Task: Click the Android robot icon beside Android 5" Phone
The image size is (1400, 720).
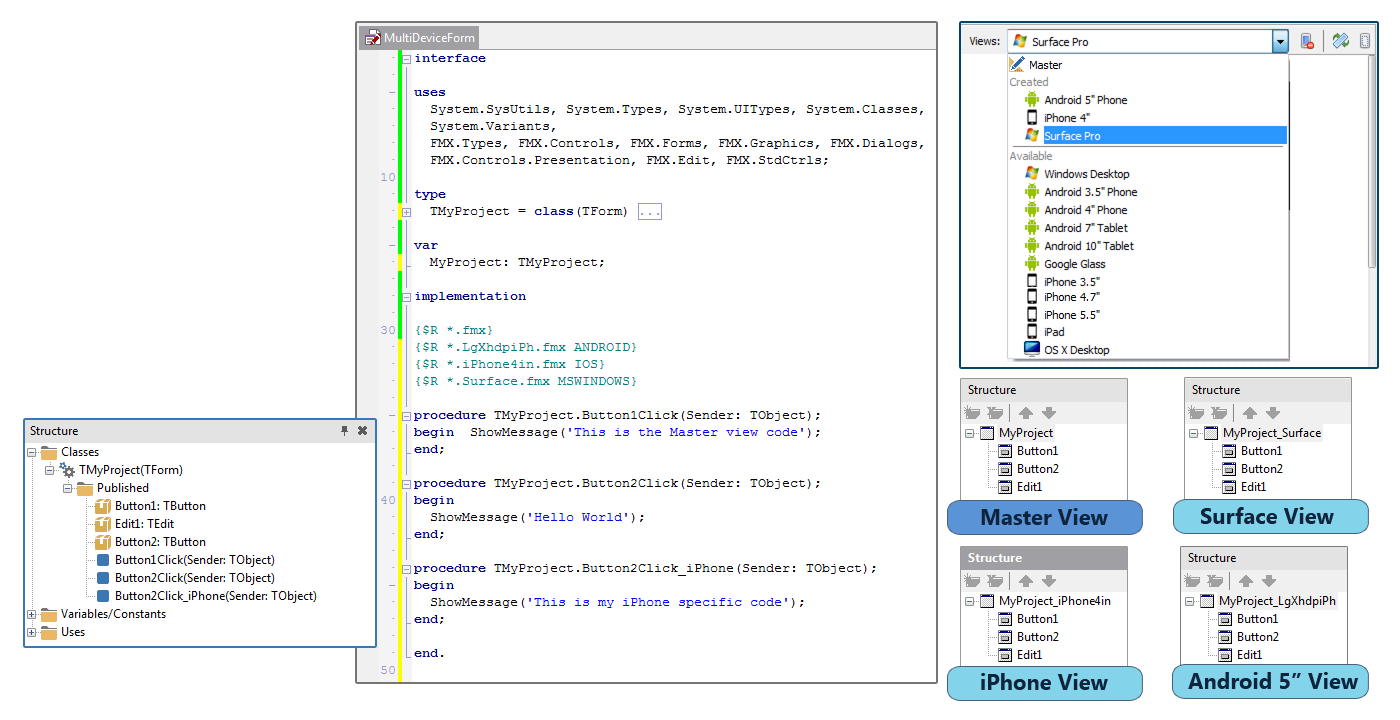Action: [x=1032, y=99]
